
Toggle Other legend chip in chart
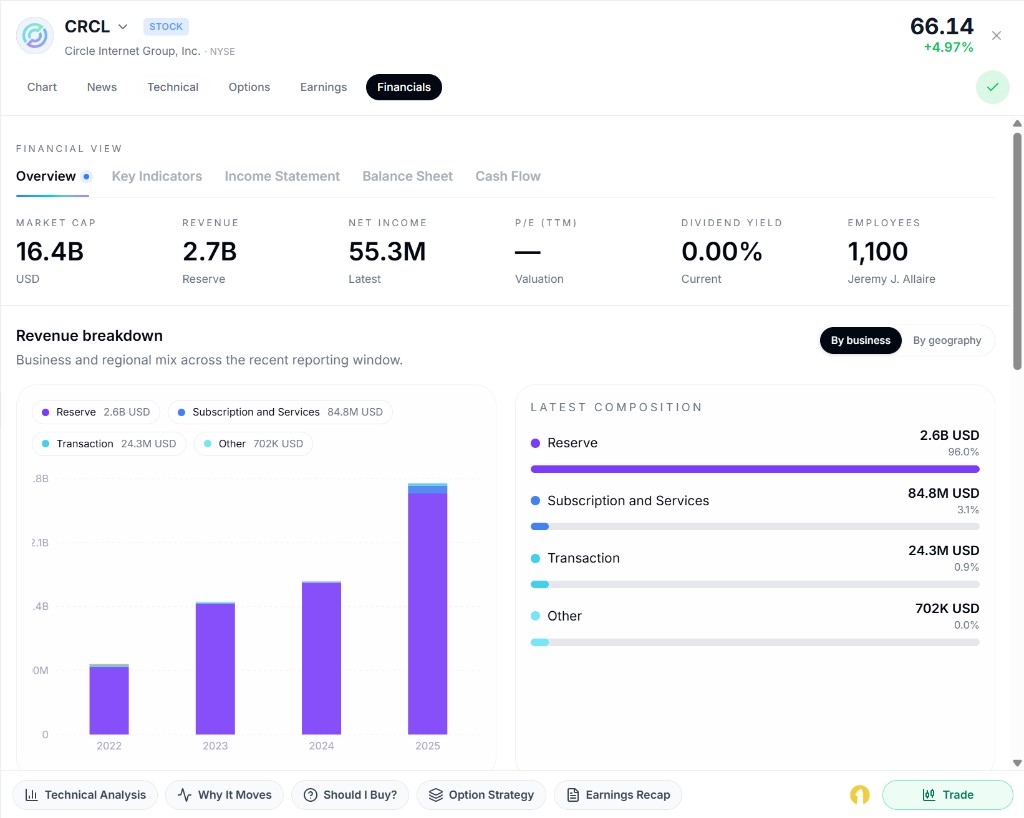tap(253, 444)
